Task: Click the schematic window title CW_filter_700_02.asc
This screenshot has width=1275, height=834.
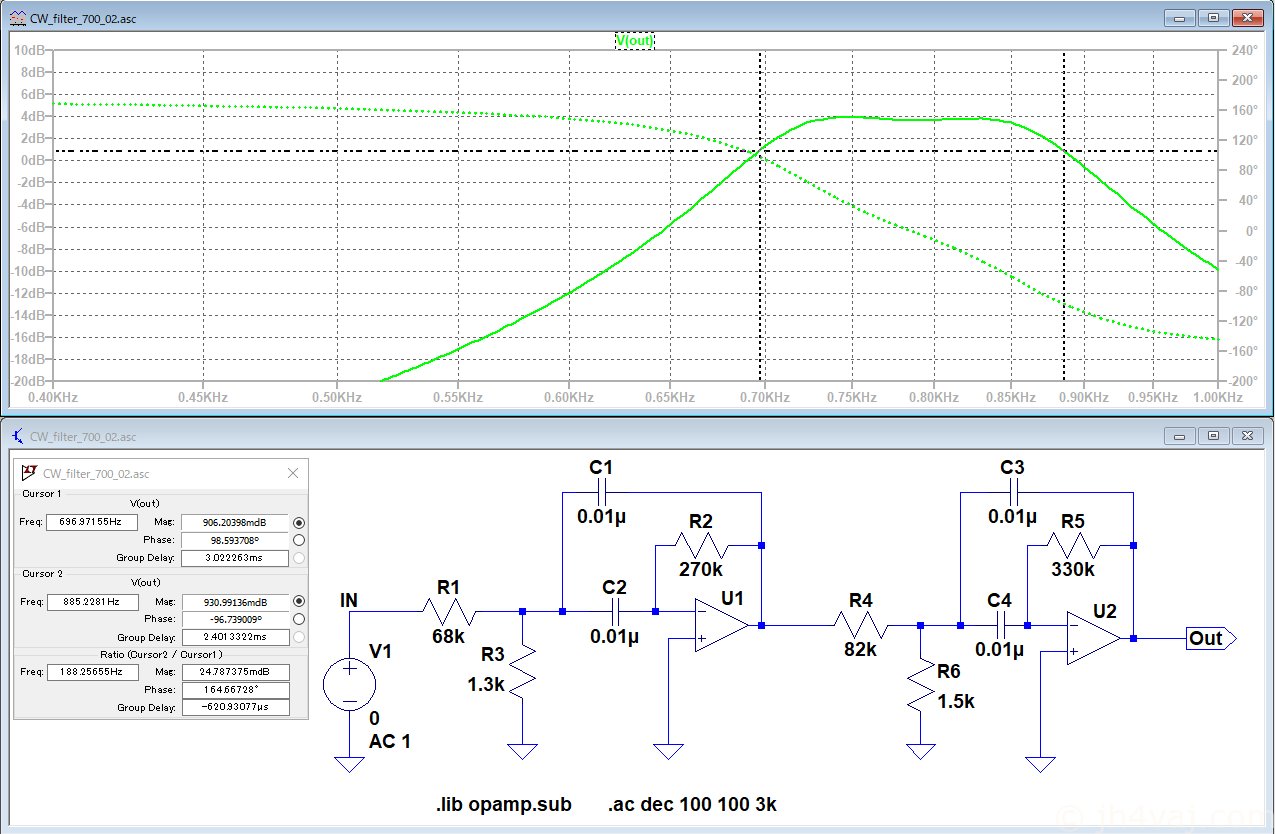Action: click(83, 436)
